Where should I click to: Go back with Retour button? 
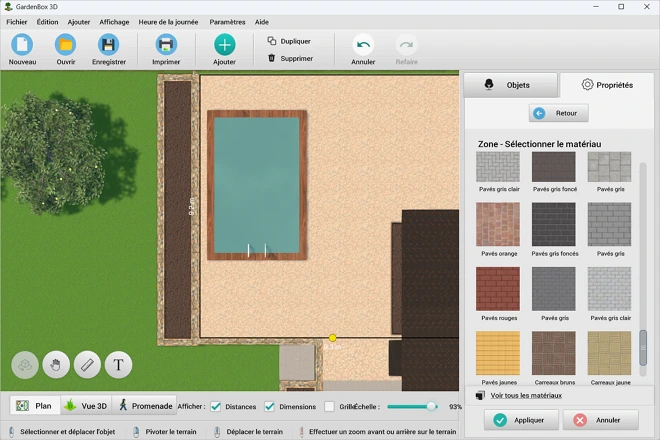559,113
